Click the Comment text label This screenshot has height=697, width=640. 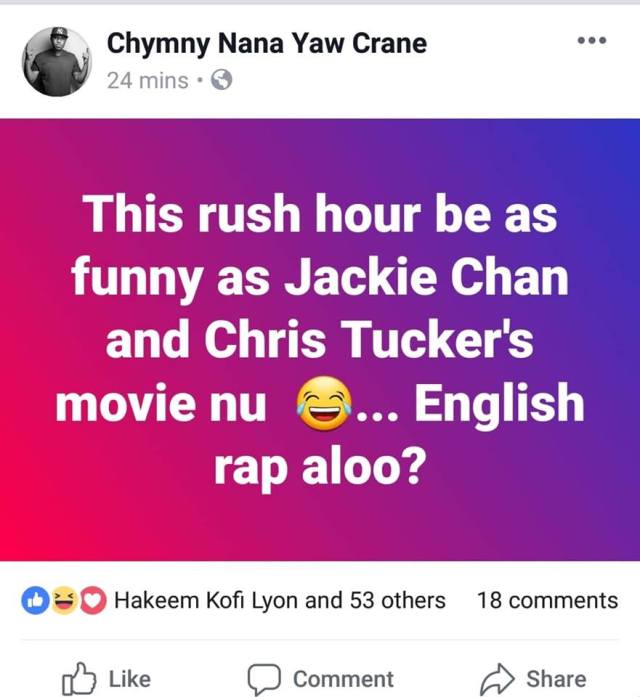tap(343, 679)
